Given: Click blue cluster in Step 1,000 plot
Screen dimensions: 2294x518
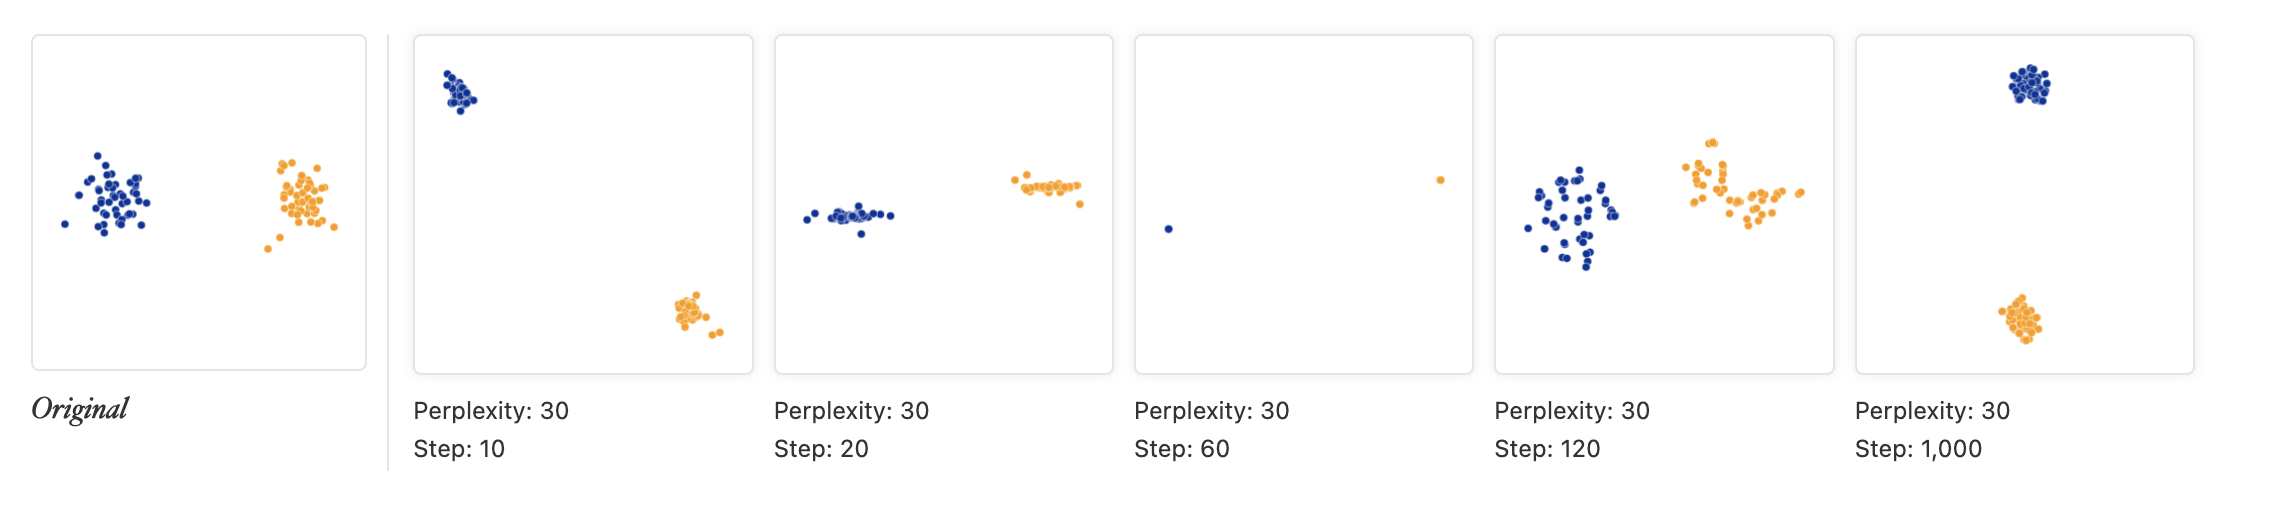Looking at the screenshot, I should 2029,85.
